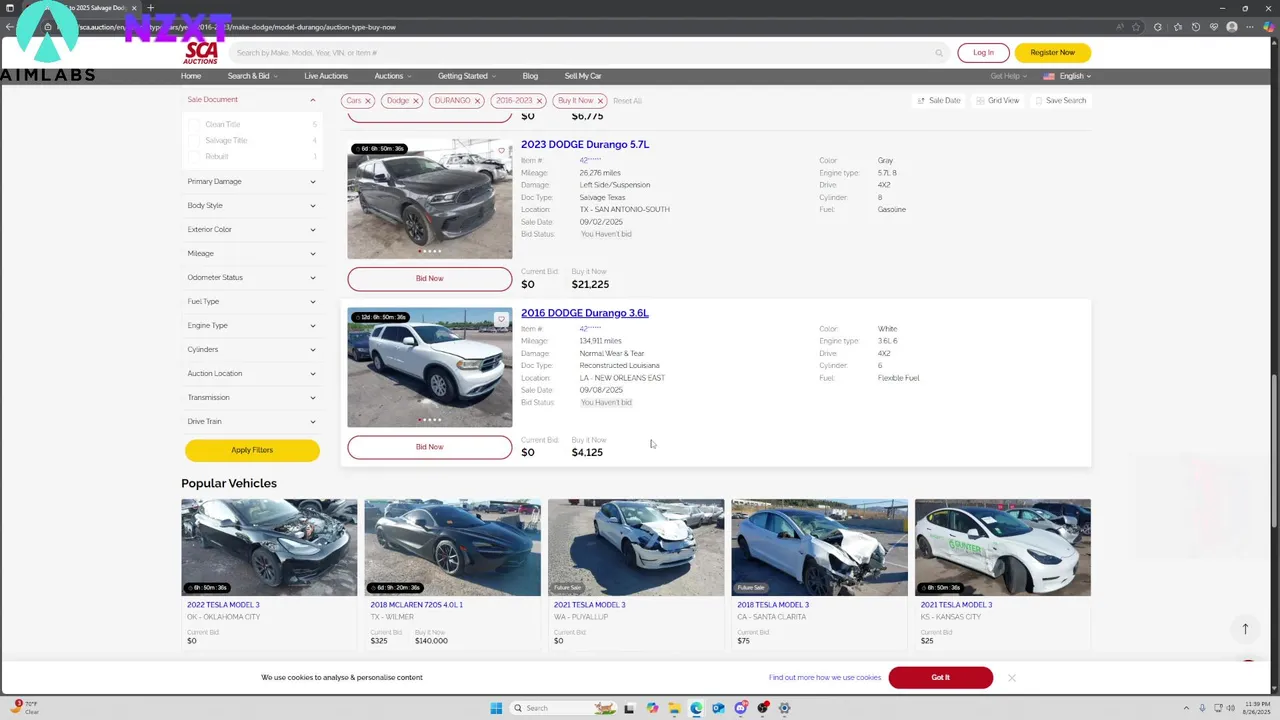Remove the Cars filter chip
This screenshot has height=720, width=1280.
[368, 101]
